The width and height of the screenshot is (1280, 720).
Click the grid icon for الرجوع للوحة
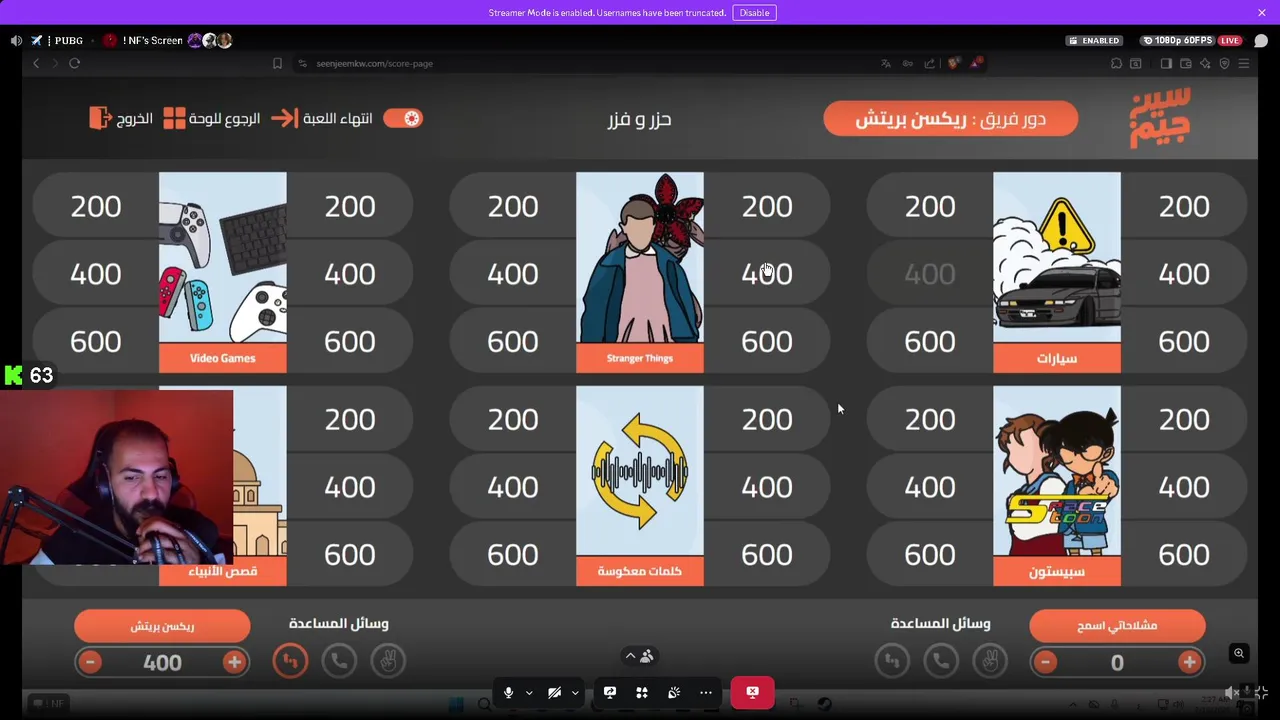174,118
